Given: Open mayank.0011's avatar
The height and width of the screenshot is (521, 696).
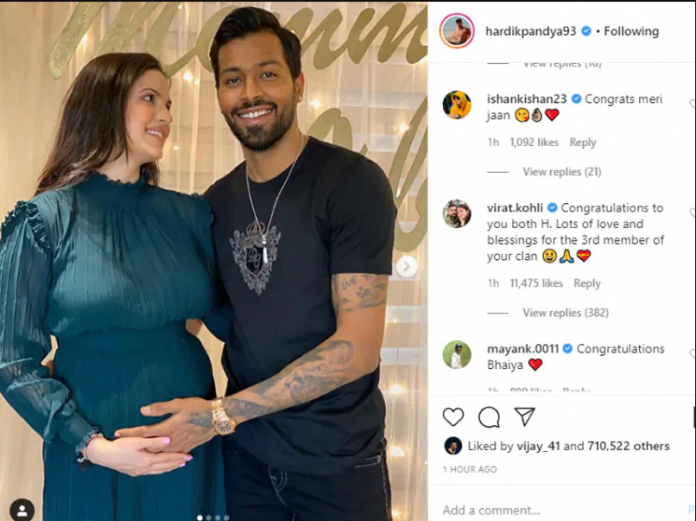Looking at the screenshot, I should tap(457, 355).
